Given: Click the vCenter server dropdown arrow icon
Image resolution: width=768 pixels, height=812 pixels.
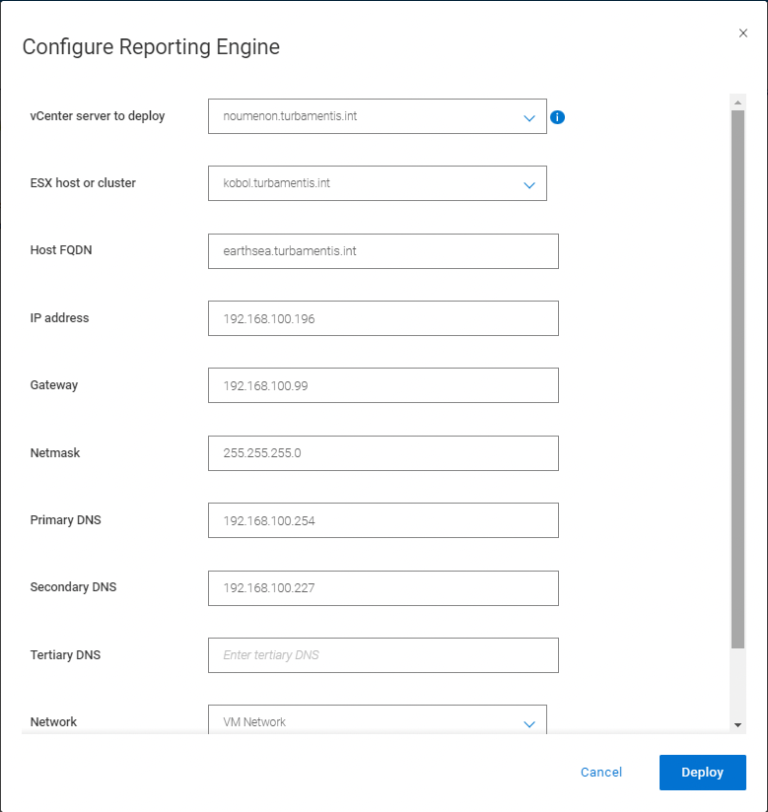Looking at the screenshot, I should (529, 117).
